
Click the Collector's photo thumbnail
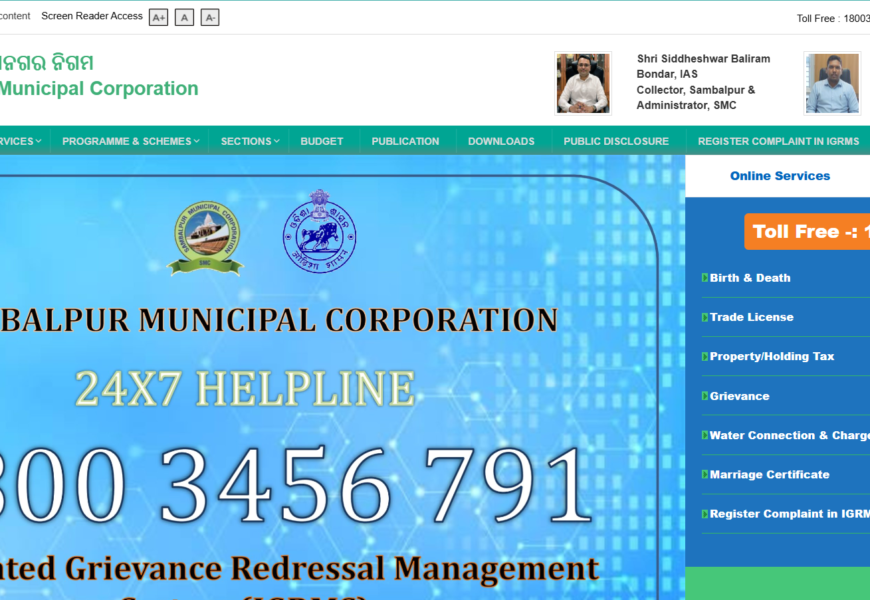[583, 83]
